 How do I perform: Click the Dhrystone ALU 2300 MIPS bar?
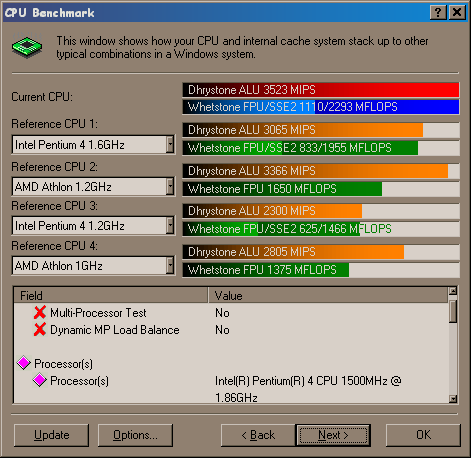321,211
